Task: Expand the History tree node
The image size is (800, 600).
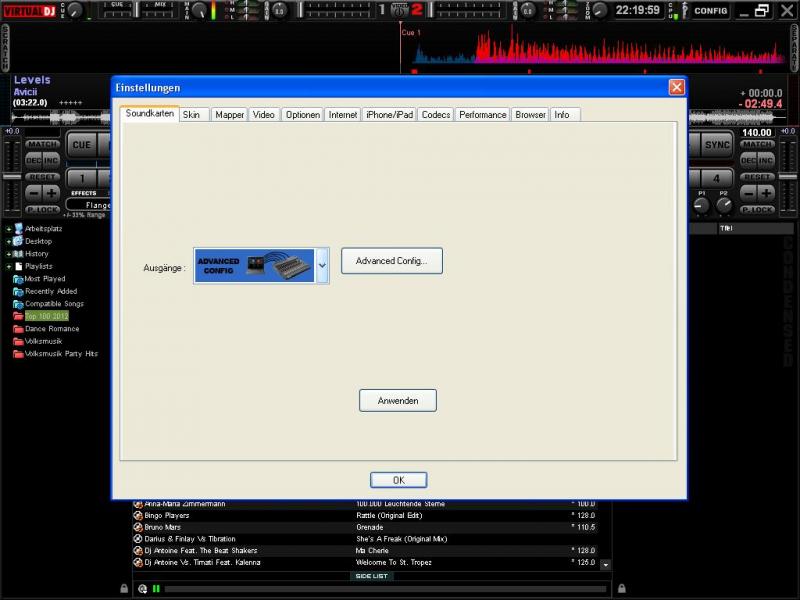Action: click(x=9, y=254)
